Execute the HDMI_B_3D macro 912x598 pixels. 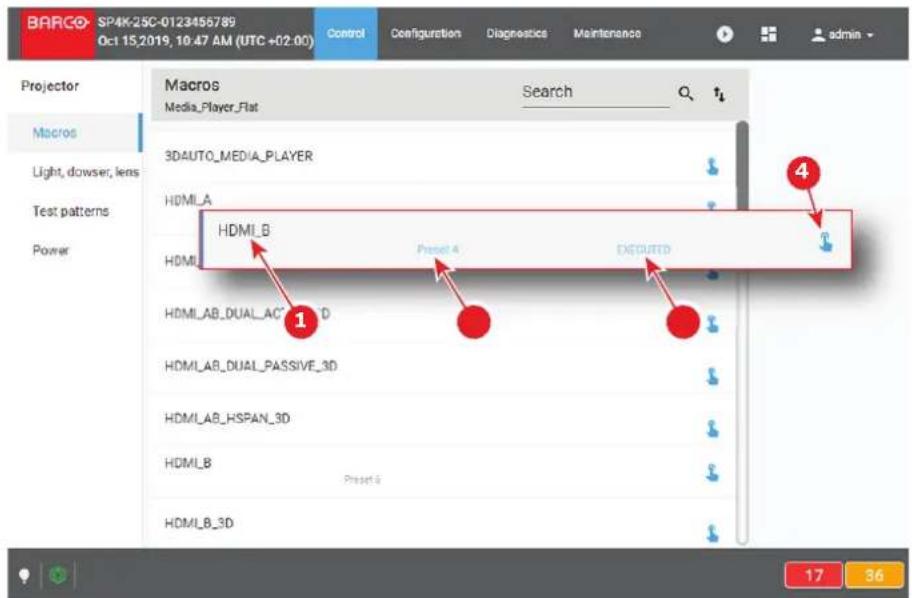pos(712,532)
